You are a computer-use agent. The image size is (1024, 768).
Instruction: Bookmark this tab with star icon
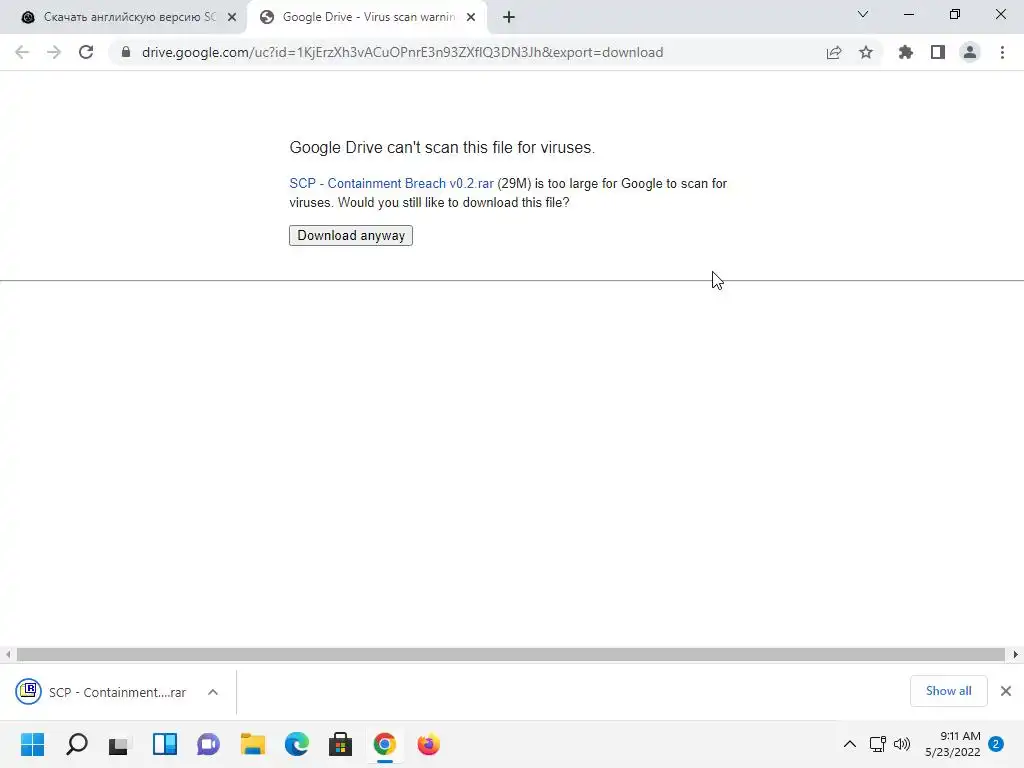[866, 52]
